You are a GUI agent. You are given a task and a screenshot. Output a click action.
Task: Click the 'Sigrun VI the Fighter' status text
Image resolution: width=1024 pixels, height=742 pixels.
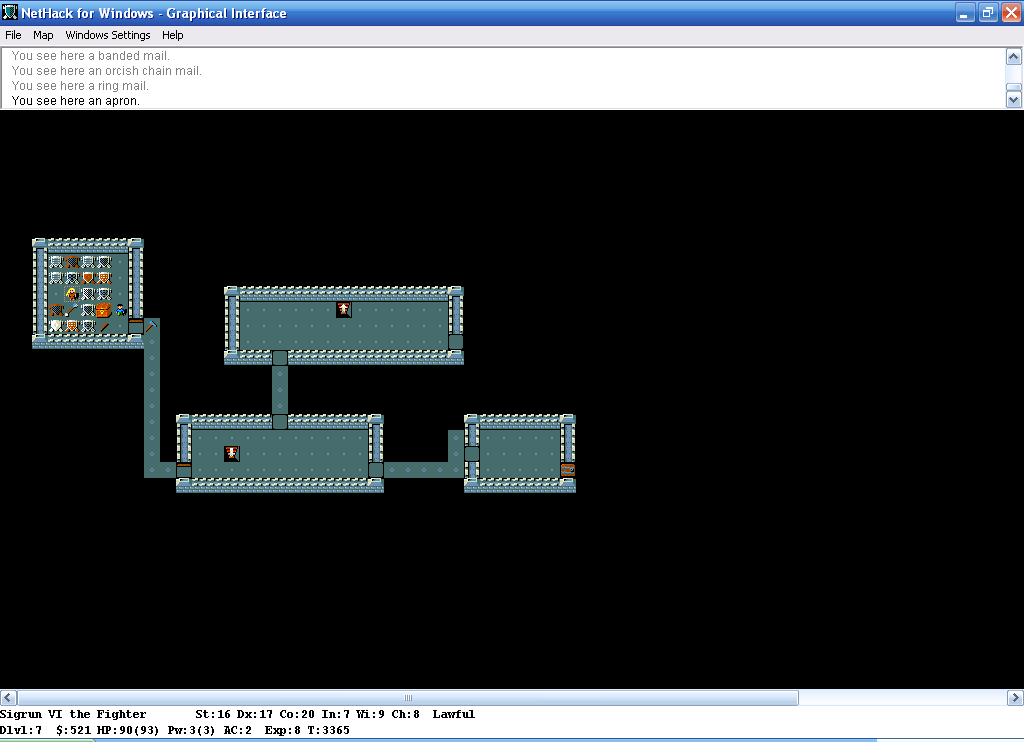coord(73,714)
